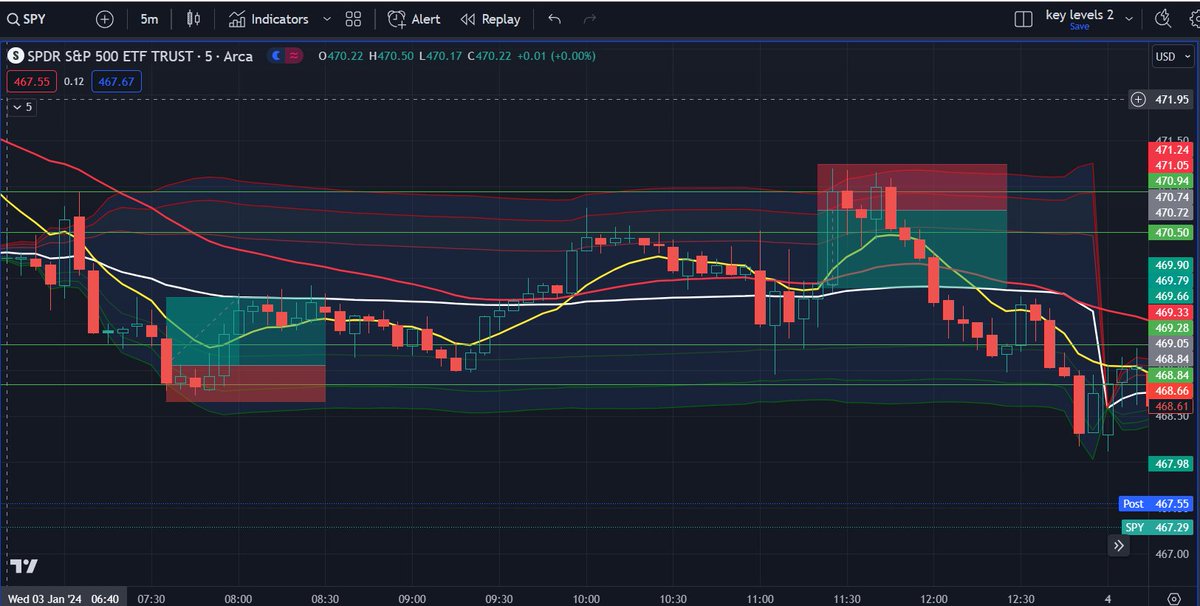Toggle the pink data status badge

tap(294, 56)
